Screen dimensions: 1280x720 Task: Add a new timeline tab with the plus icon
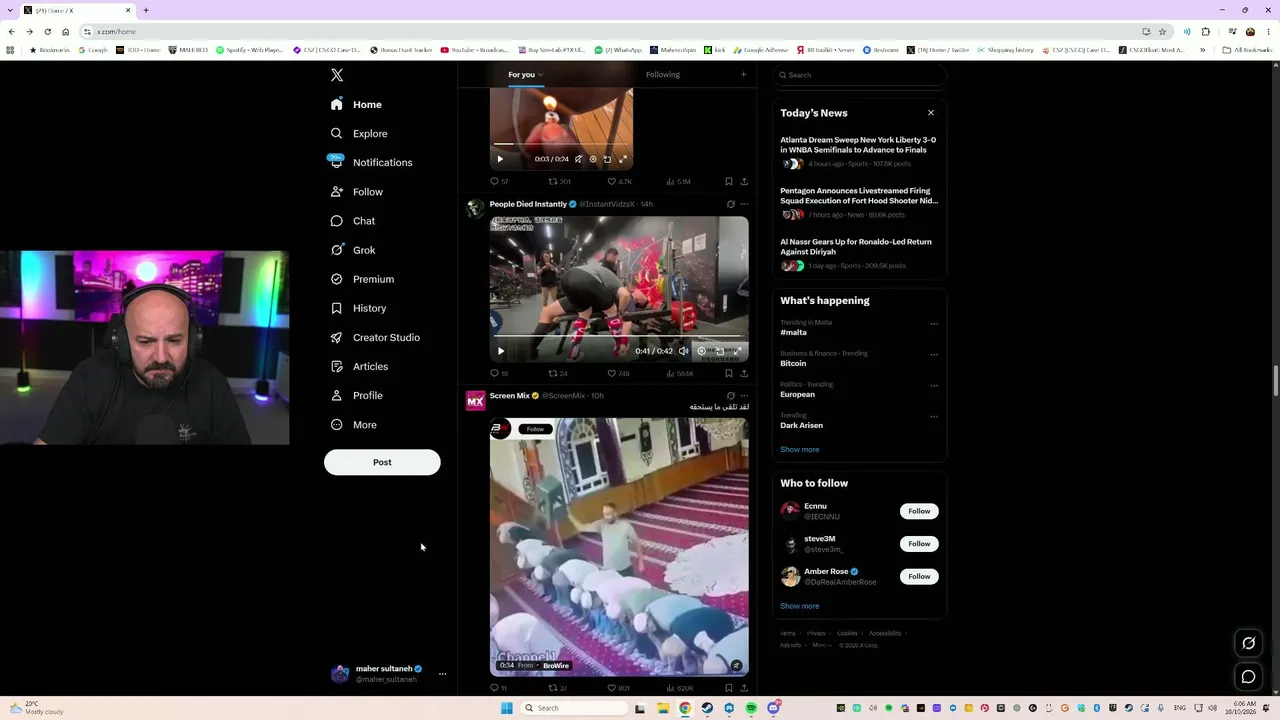click(x=743, y=74)
